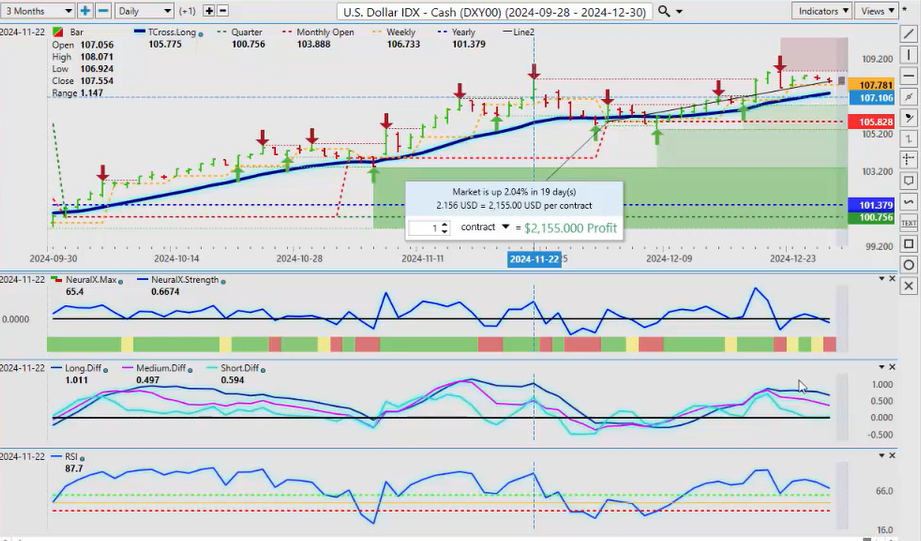Increase contract quantity with up arrow
This screenshot has width=921, height=541.
tap(445, 224)
